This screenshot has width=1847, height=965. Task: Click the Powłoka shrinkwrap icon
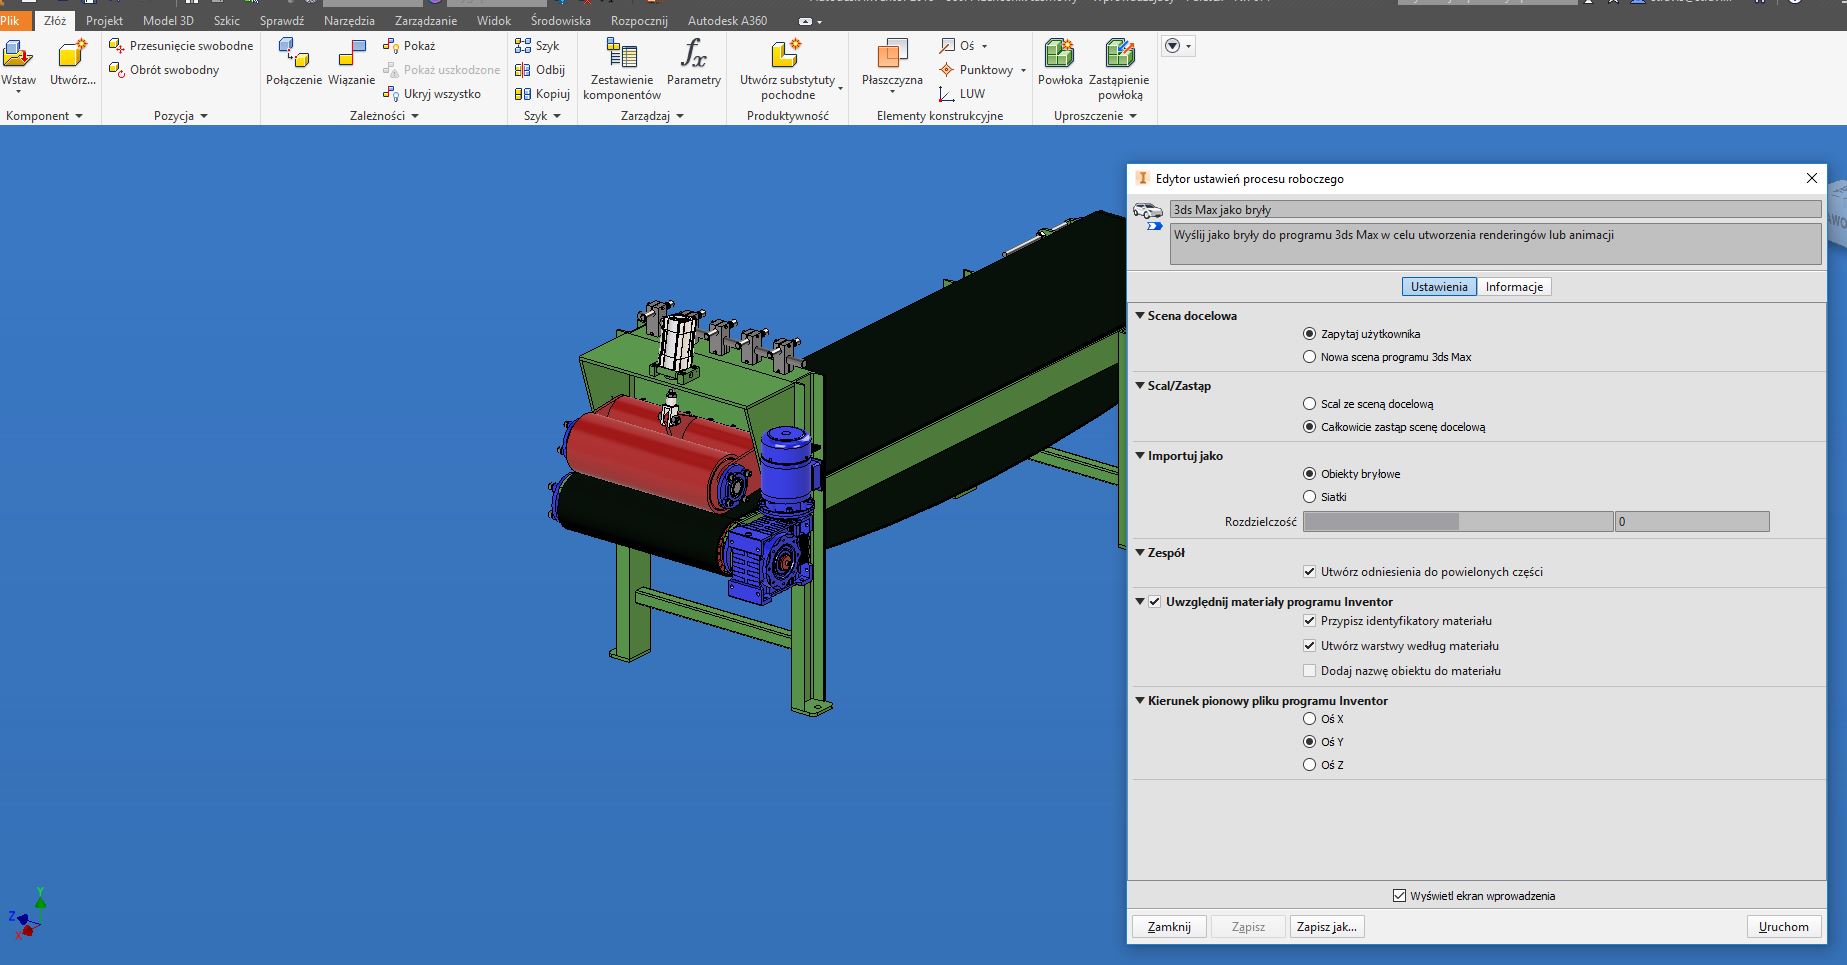tap(1060, 54)
